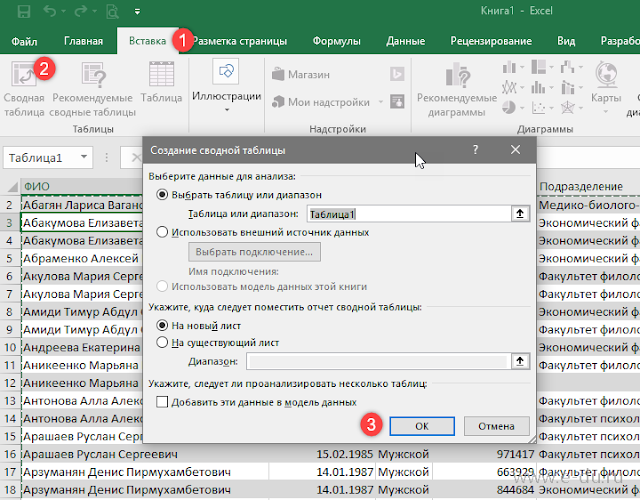Click the Redo arrow icon
Screen dimensions: 640x500
81,11
